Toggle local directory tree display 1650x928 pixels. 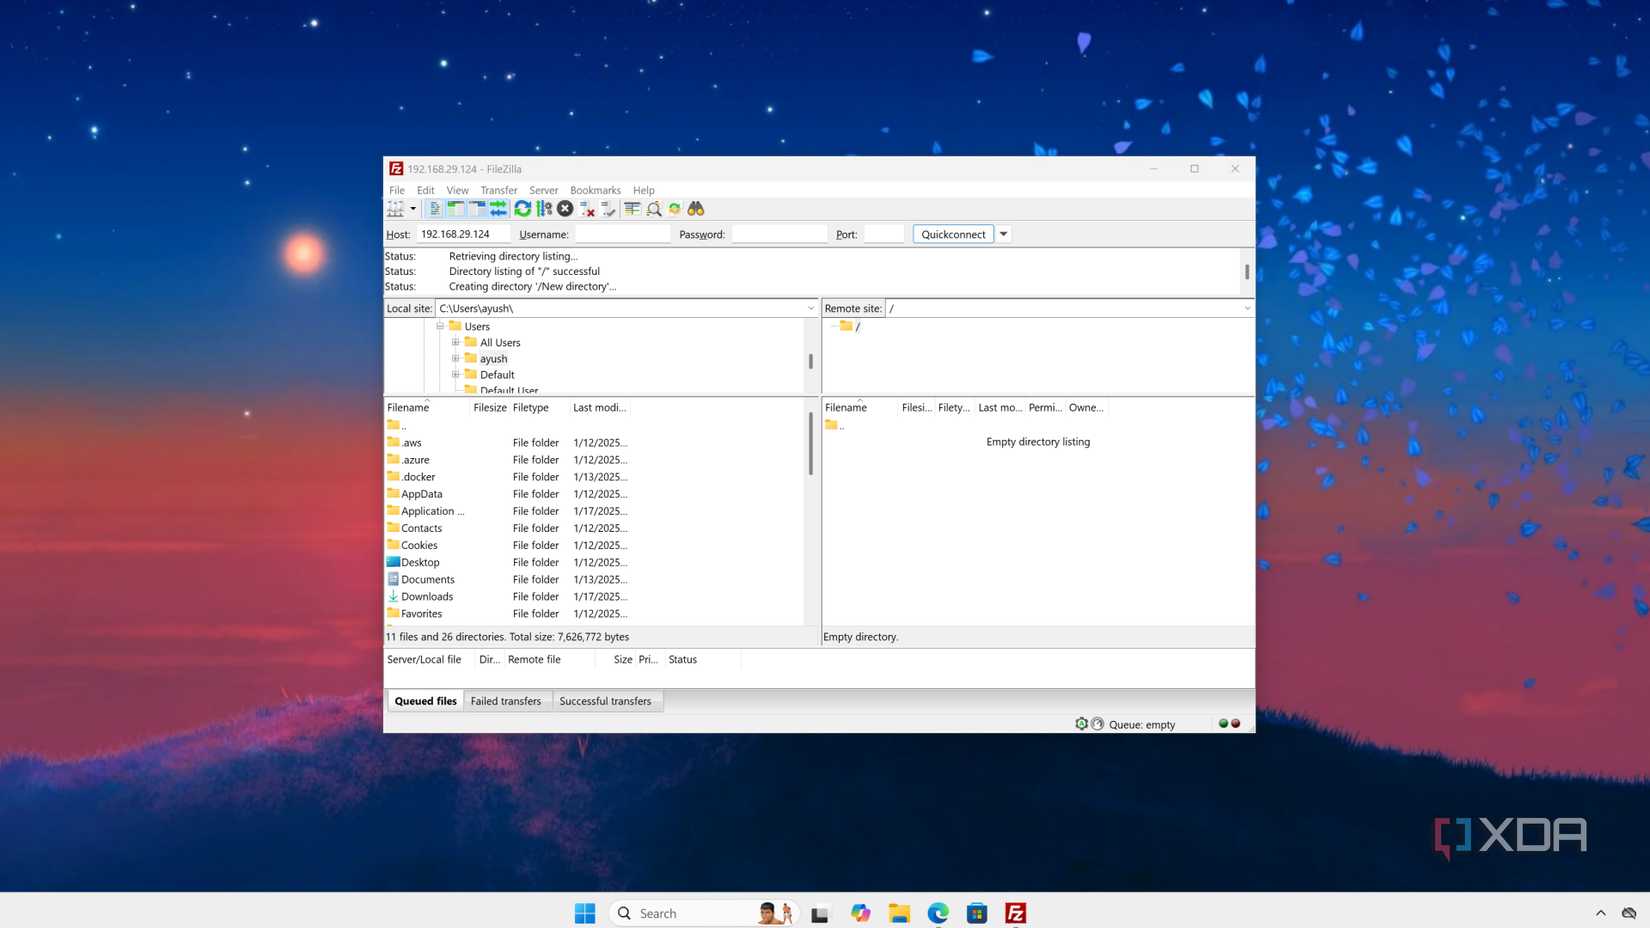pos(456,209)
